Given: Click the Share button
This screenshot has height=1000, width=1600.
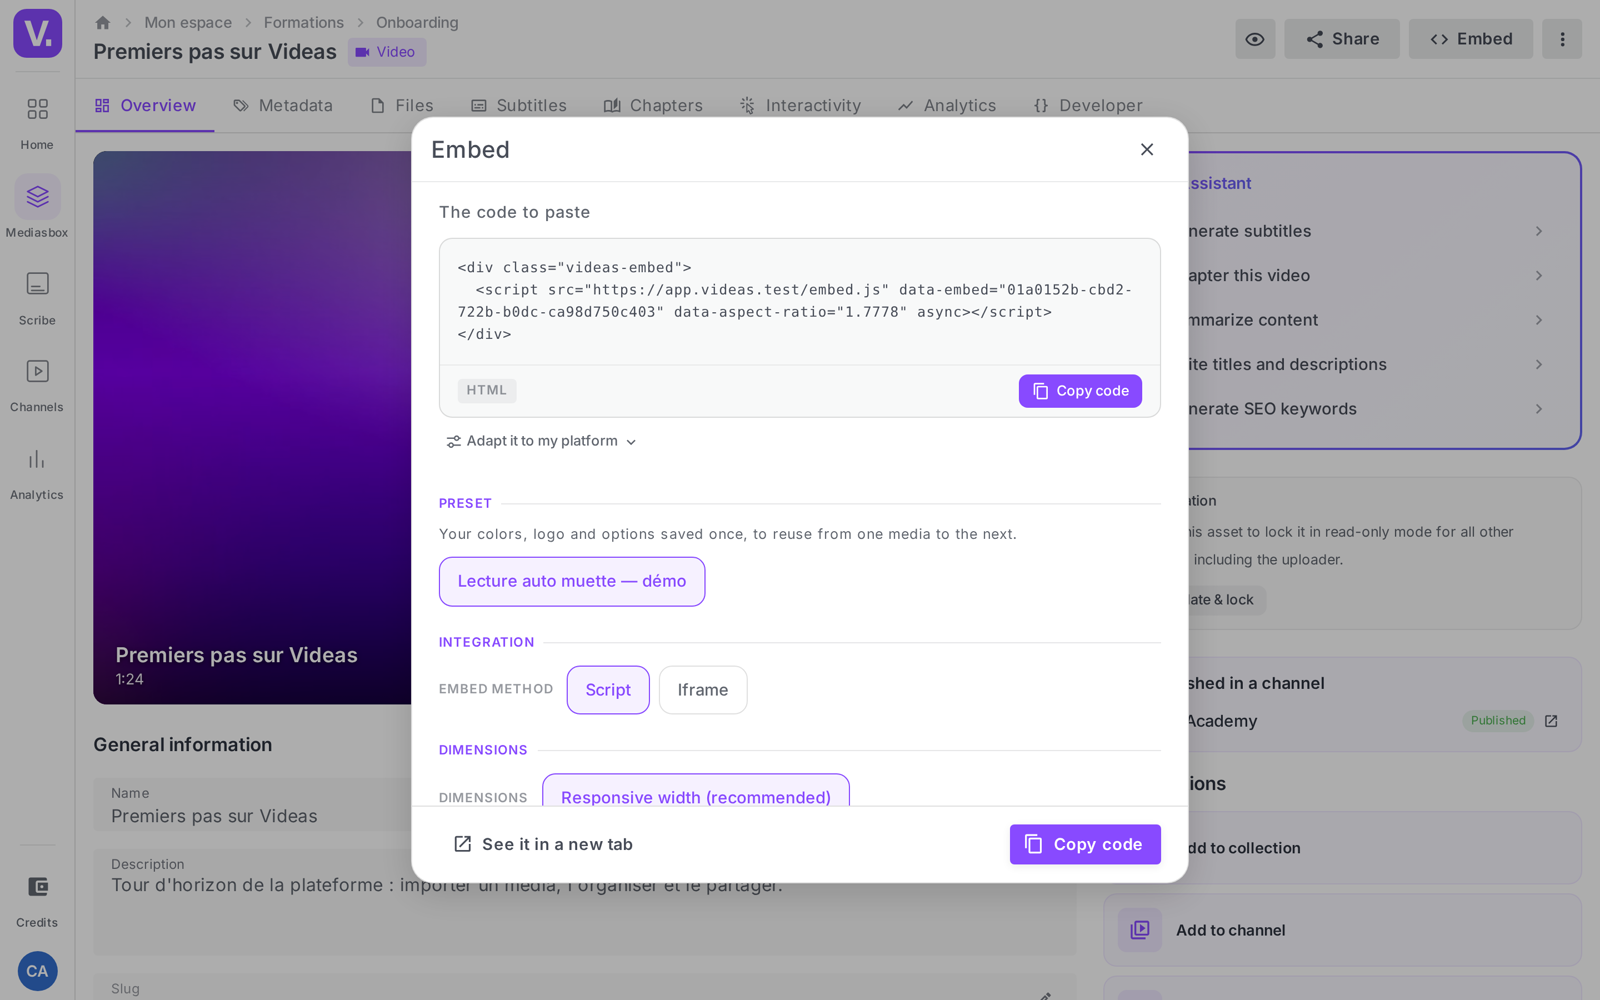Looking at the screenshot, I should point(1342,39).
